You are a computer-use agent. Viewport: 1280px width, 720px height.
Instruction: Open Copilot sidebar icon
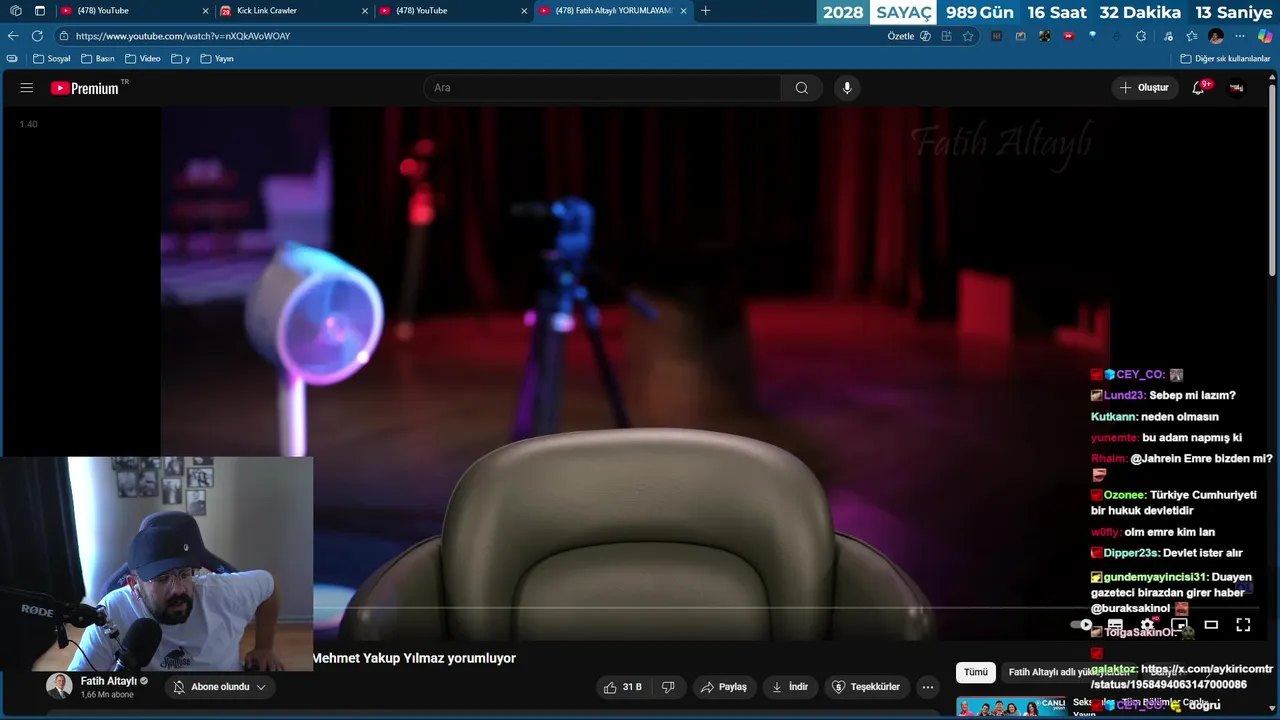point(1265,36)
